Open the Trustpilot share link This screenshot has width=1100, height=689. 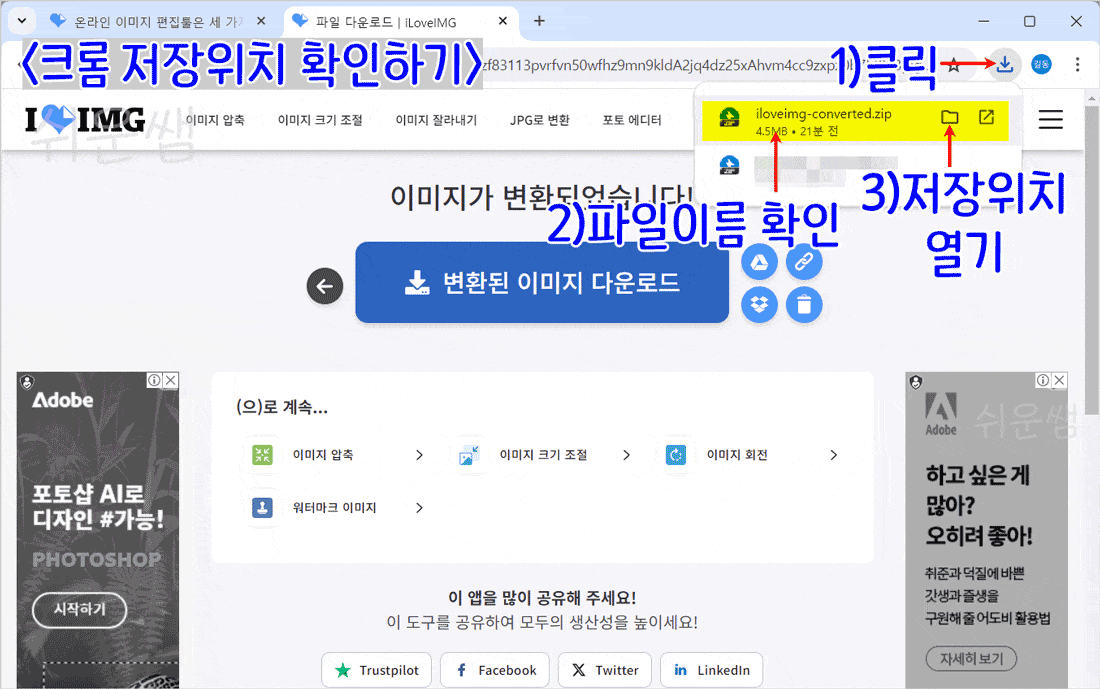[376, 670]
